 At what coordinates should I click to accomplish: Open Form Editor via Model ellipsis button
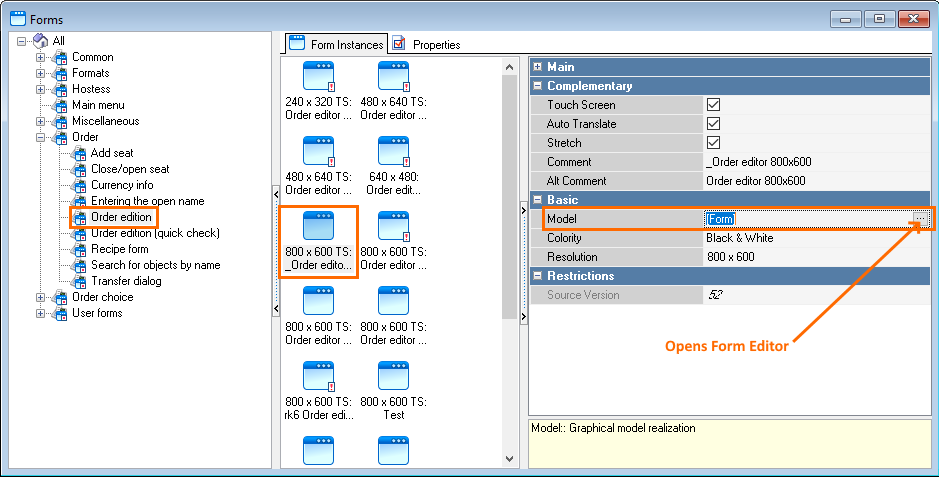click(920, 219)
